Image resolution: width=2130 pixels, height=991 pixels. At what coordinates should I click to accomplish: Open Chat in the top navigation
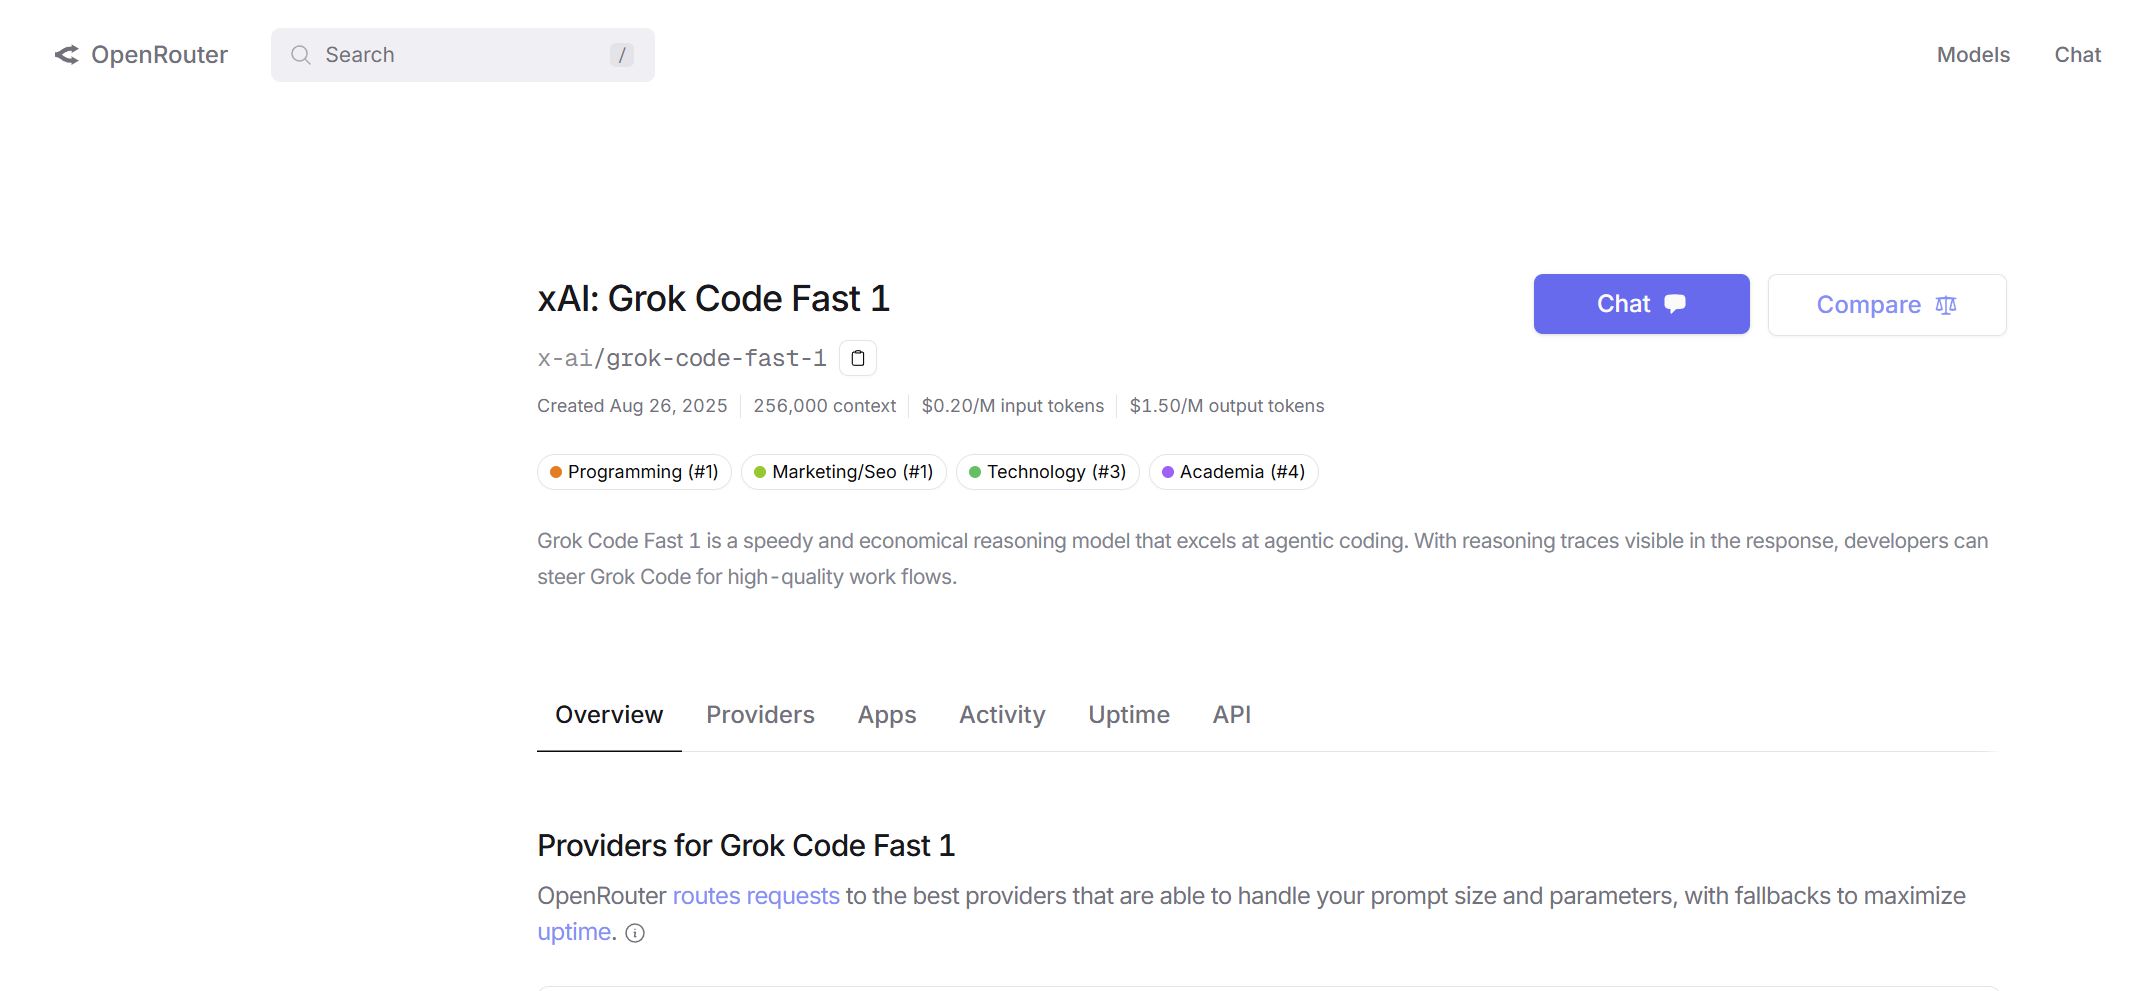pos(2077,55)
